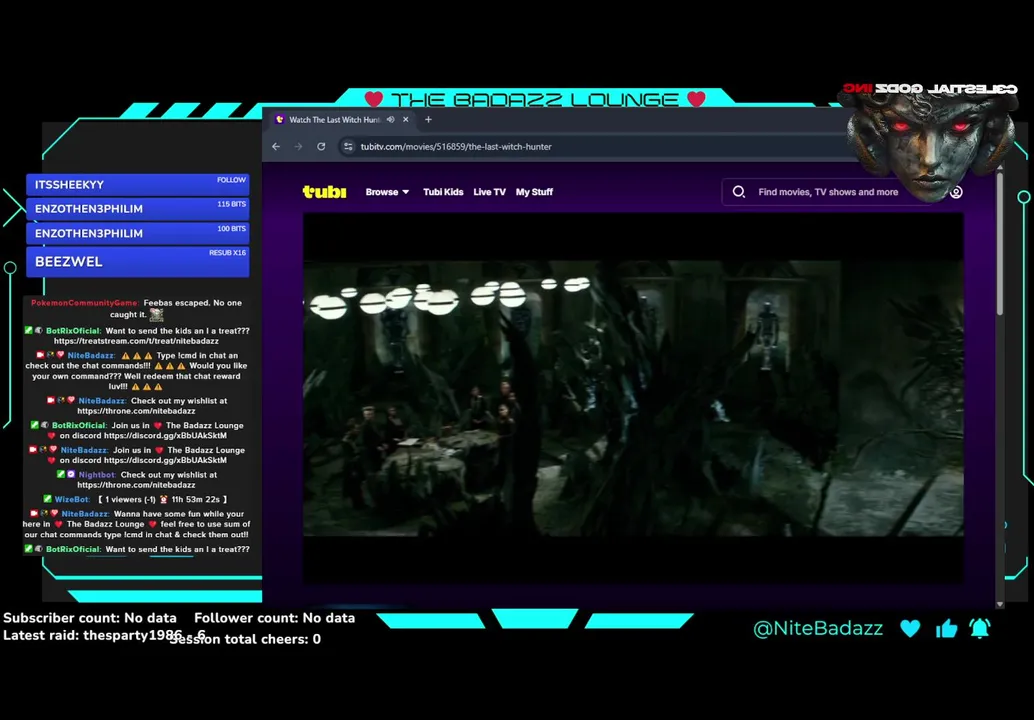1034x720 pixels.
Task: Select the Watch The Last Witch Hunter tab
Action: pos(334,119)
